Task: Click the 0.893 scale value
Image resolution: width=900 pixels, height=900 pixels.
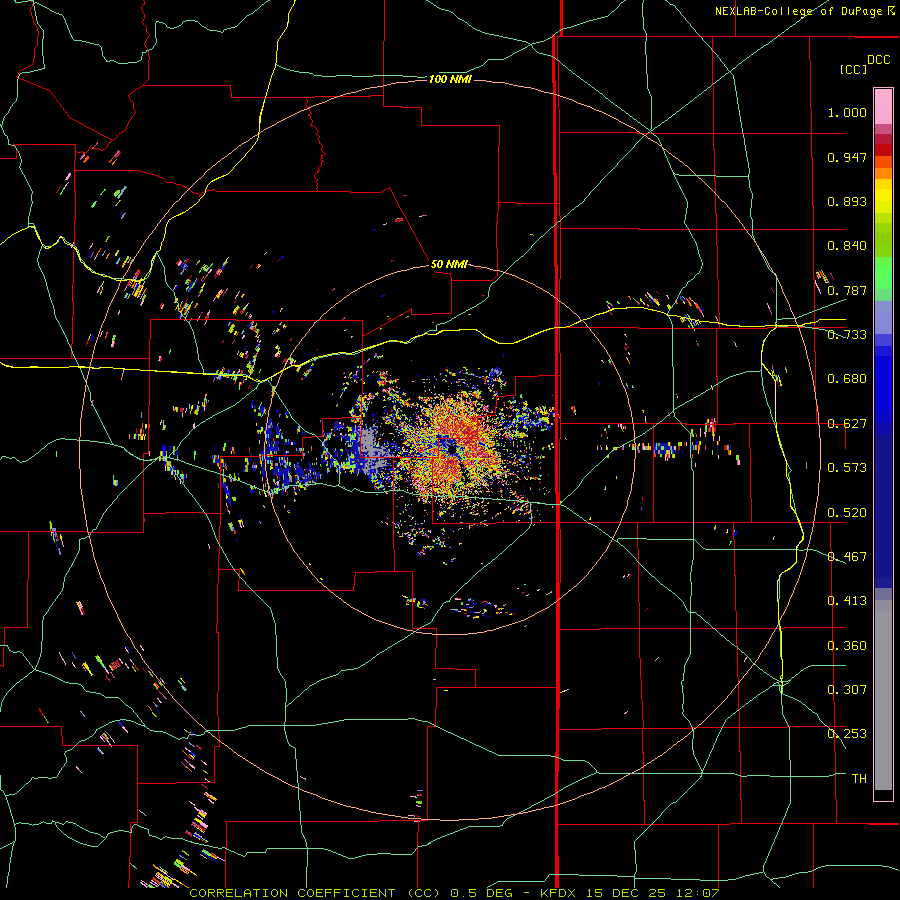Action: 847,201
